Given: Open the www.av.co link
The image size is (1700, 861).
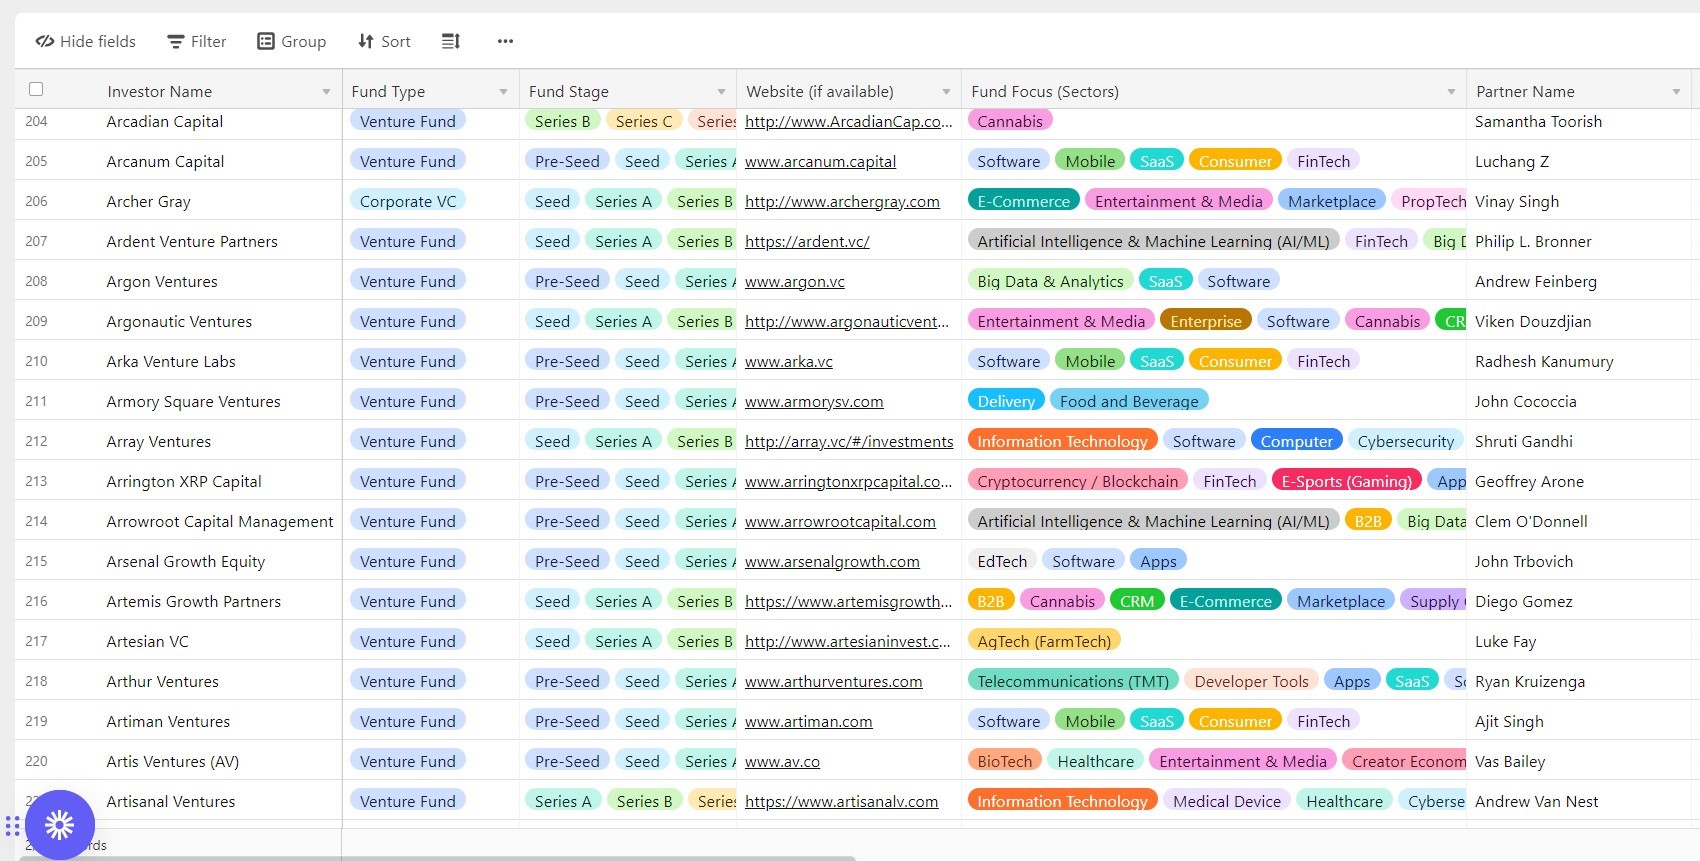Looking at the screenshot, I should pos(782,761).
